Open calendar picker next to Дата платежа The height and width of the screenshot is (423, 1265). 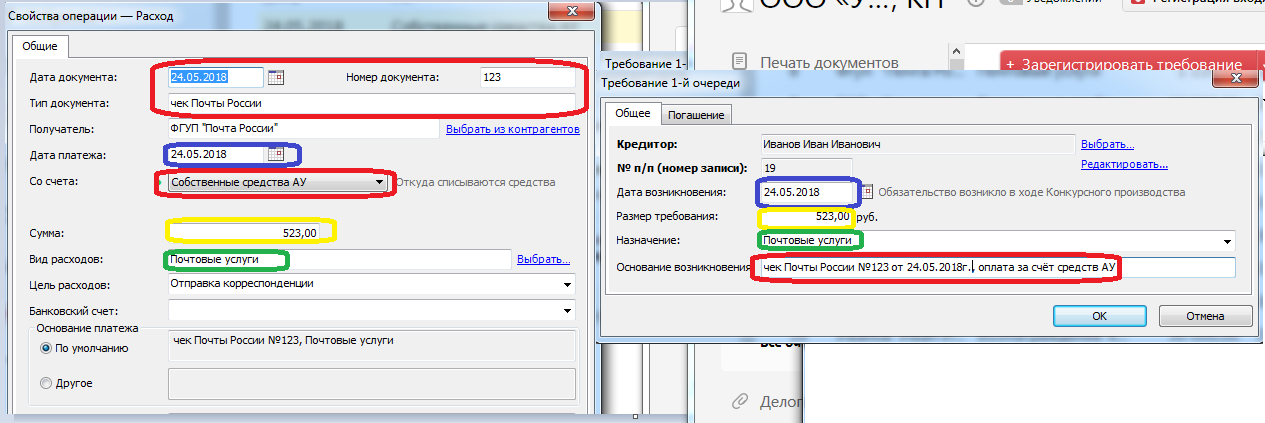pyautogui.click(x=277, y=155)
